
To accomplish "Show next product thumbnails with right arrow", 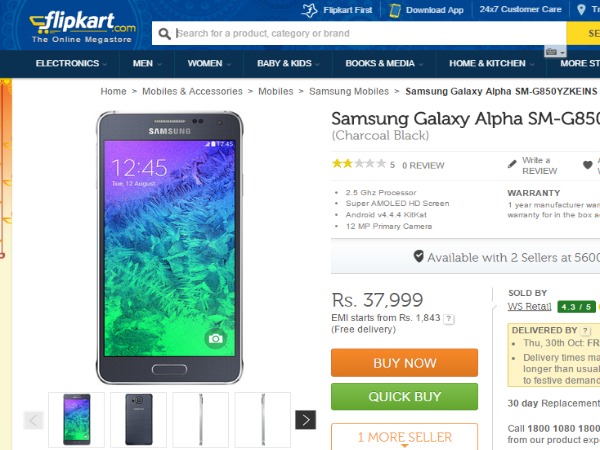I will (306, 420).
